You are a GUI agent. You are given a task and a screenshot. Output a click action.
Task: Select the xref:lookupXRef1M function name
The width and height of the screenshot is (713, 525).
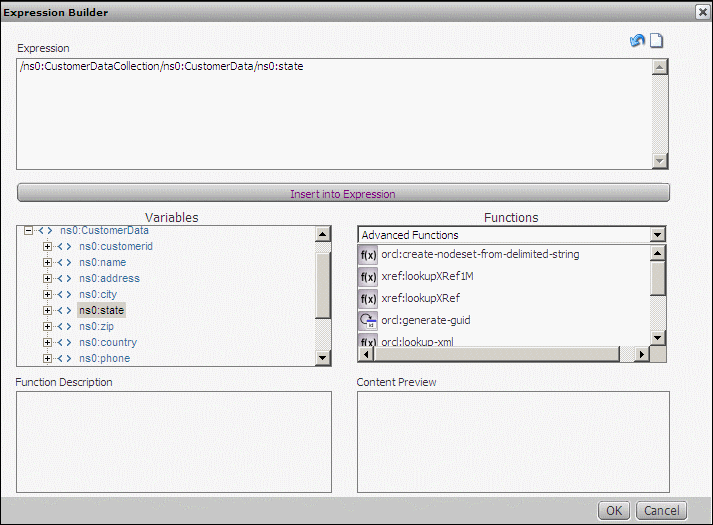427,276
